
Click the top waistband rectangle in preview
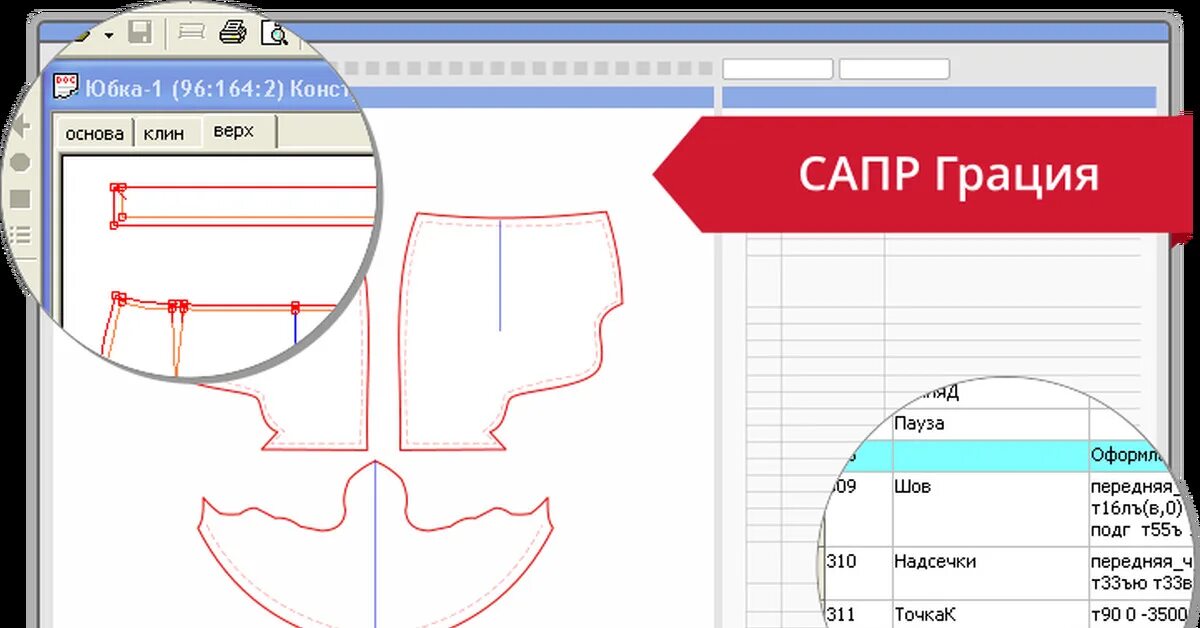pos(246,207)
